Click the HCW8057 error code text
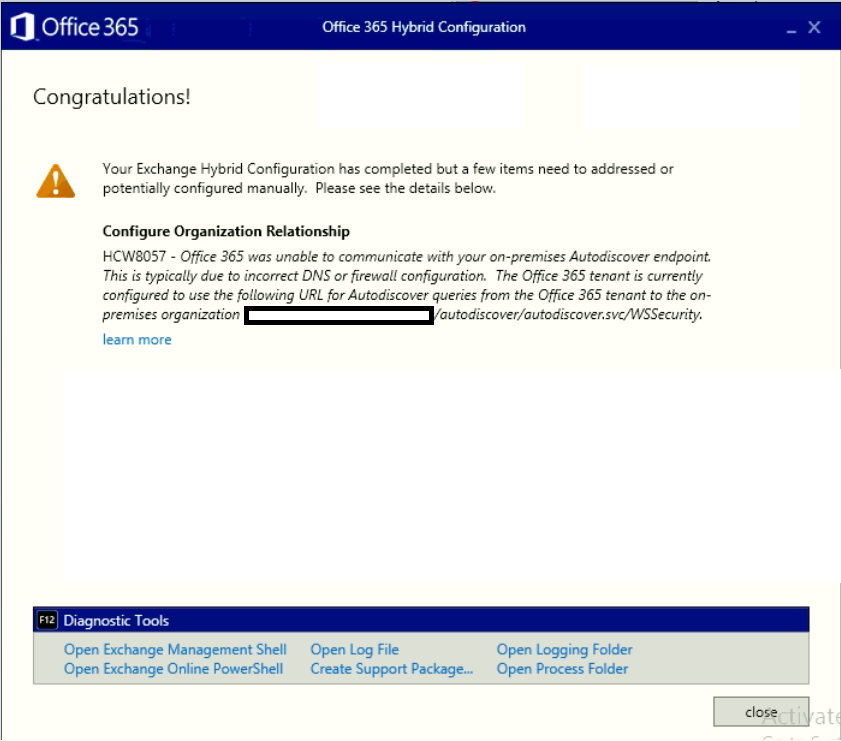 (134, 256)
